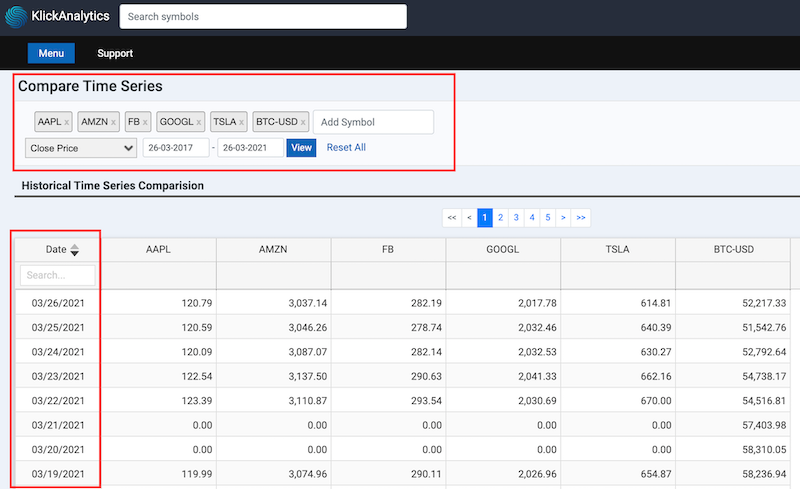Remove the AMZN symbol tag
800x489 pixels.
113,123
